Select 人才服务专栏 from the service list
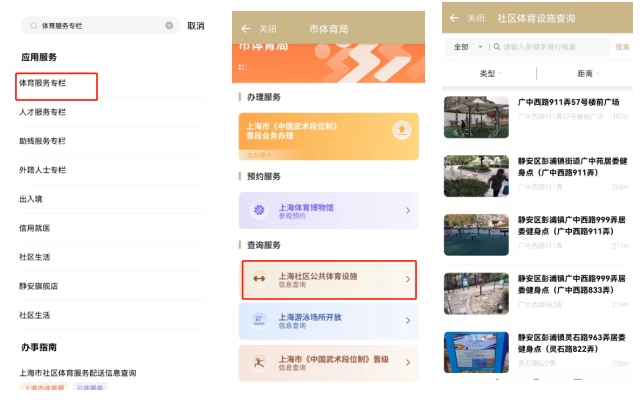 [x=42, y=112]
